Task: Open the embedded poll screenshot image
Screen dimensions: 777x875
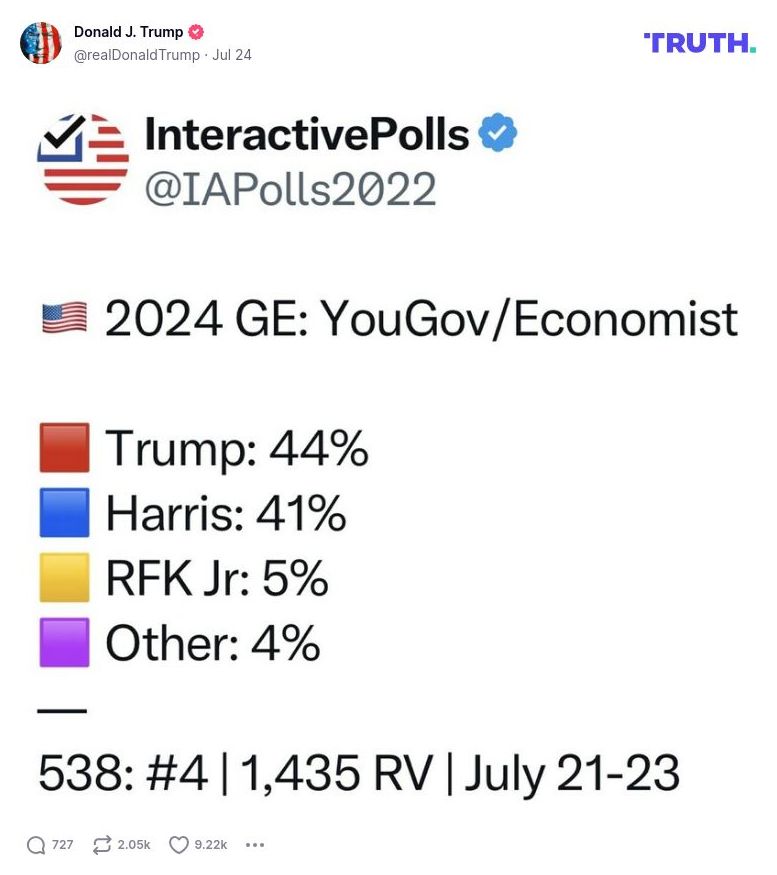Action: coord(388,450)
